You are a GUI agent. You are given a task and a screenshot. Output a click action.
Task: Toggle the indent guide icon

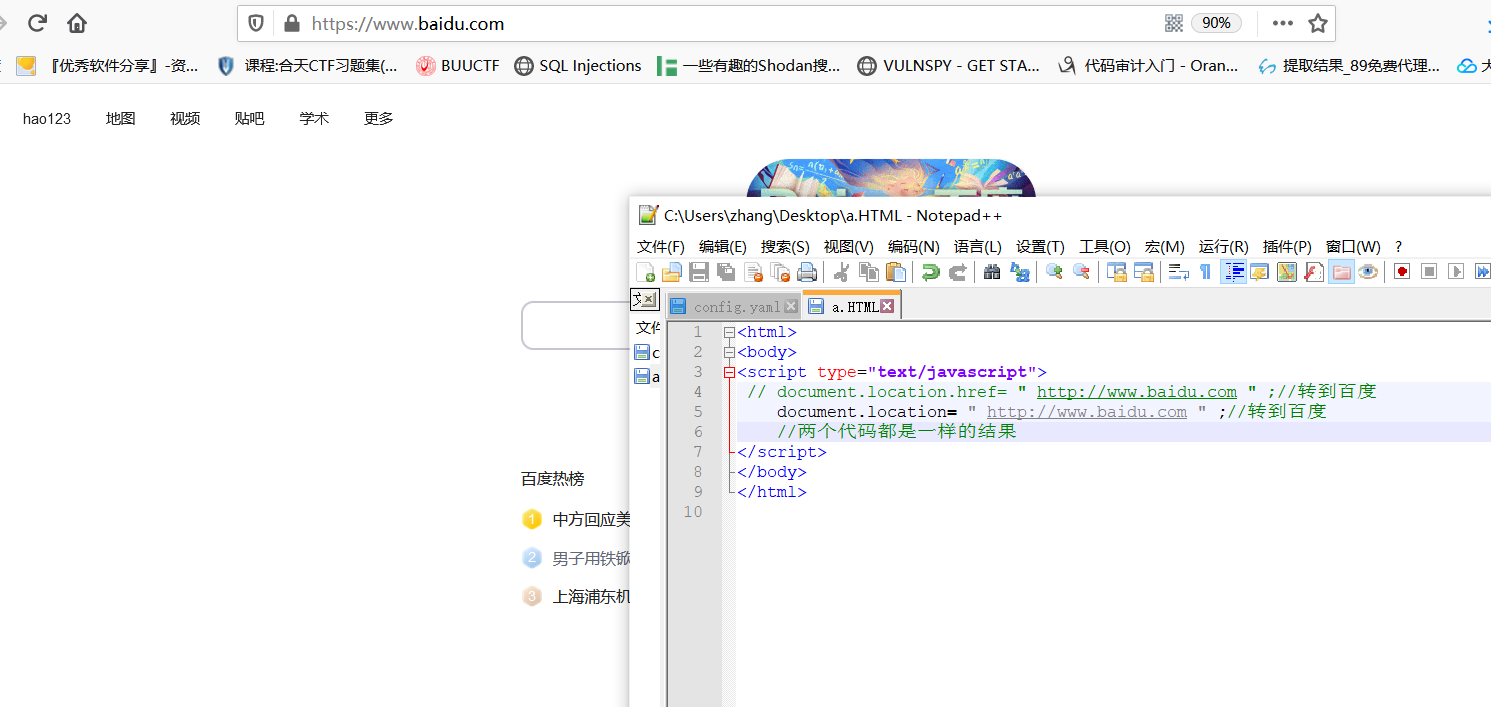point(1234,272)
